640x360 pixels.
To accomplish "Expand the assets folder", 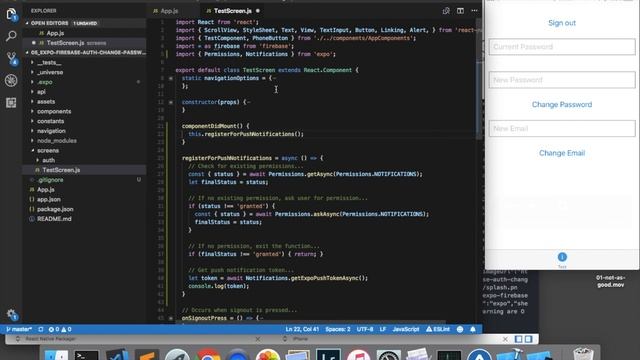I will coord(46,102).
